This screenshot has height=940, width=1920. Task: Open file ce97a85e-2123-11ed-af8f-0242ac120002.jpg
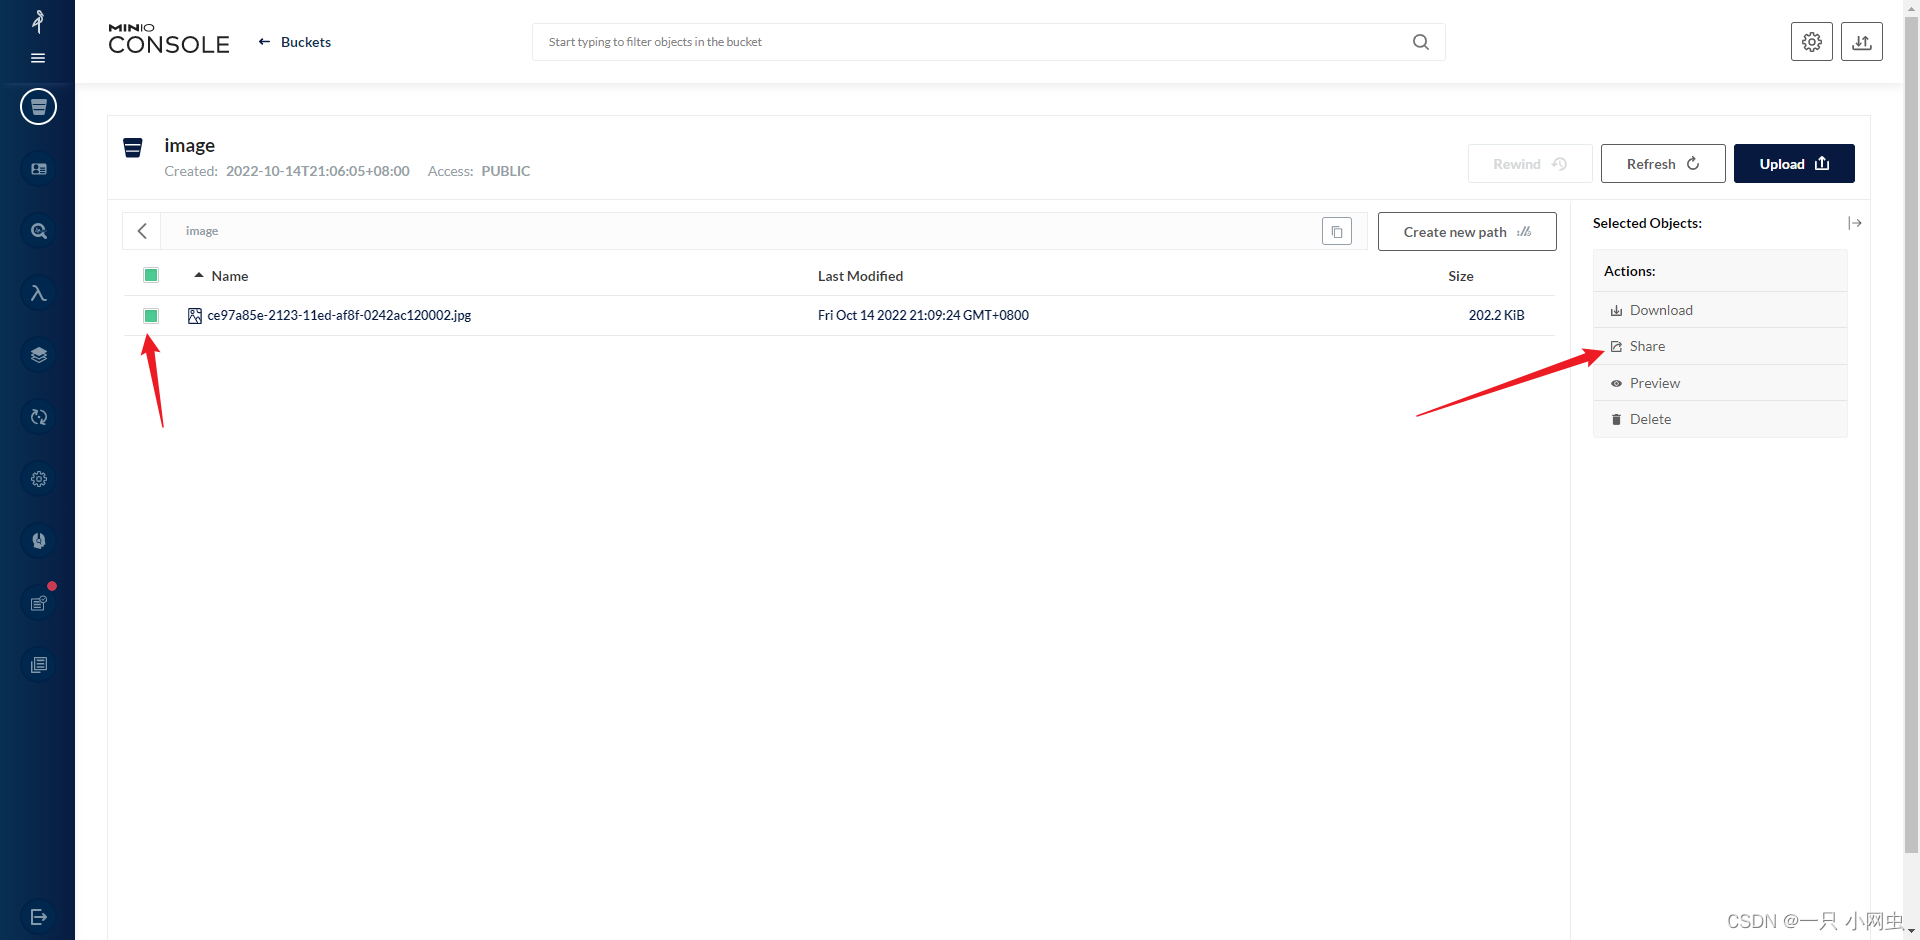(x=339, y=315)
